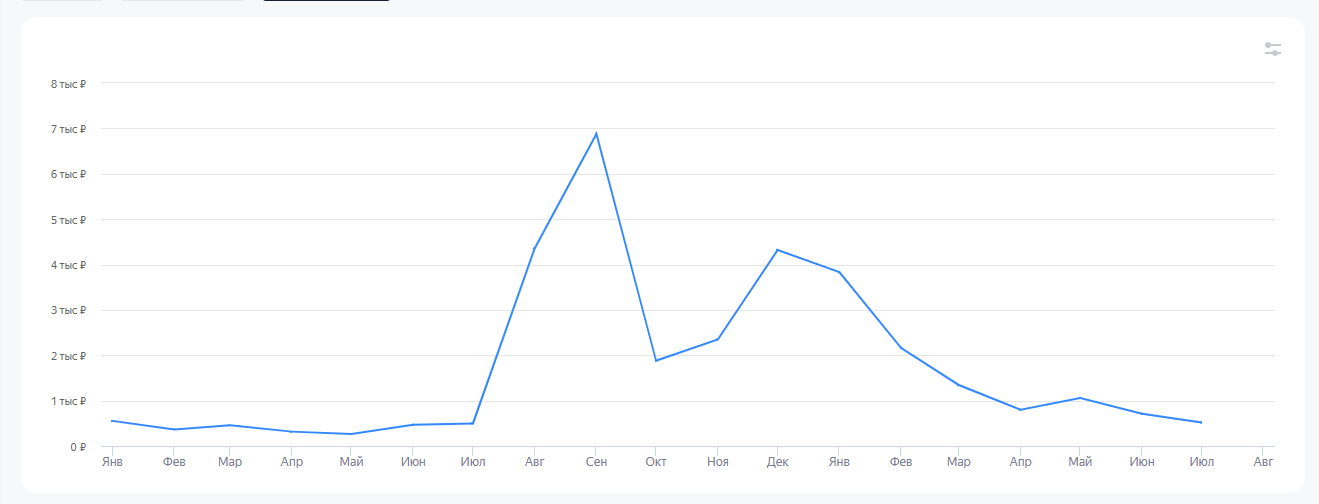Click the last Авг label at axis end
Viewport: 1319px width, 504px height.
coord(1263,462)
